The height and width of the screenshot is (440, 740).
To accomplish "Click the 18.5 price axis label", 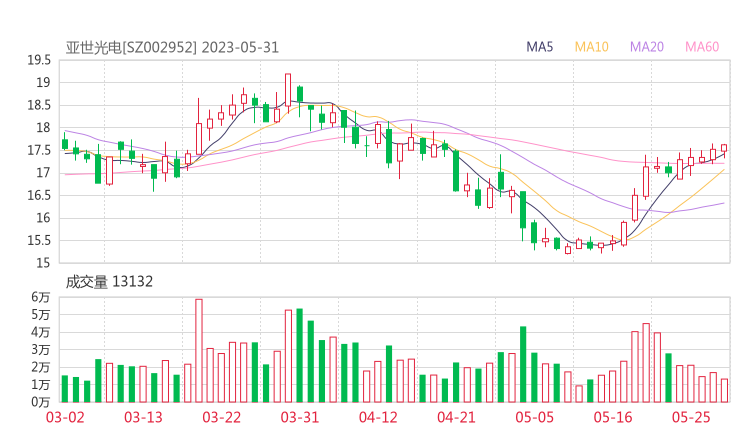I will pyautogui.click(x=39, y=105).
